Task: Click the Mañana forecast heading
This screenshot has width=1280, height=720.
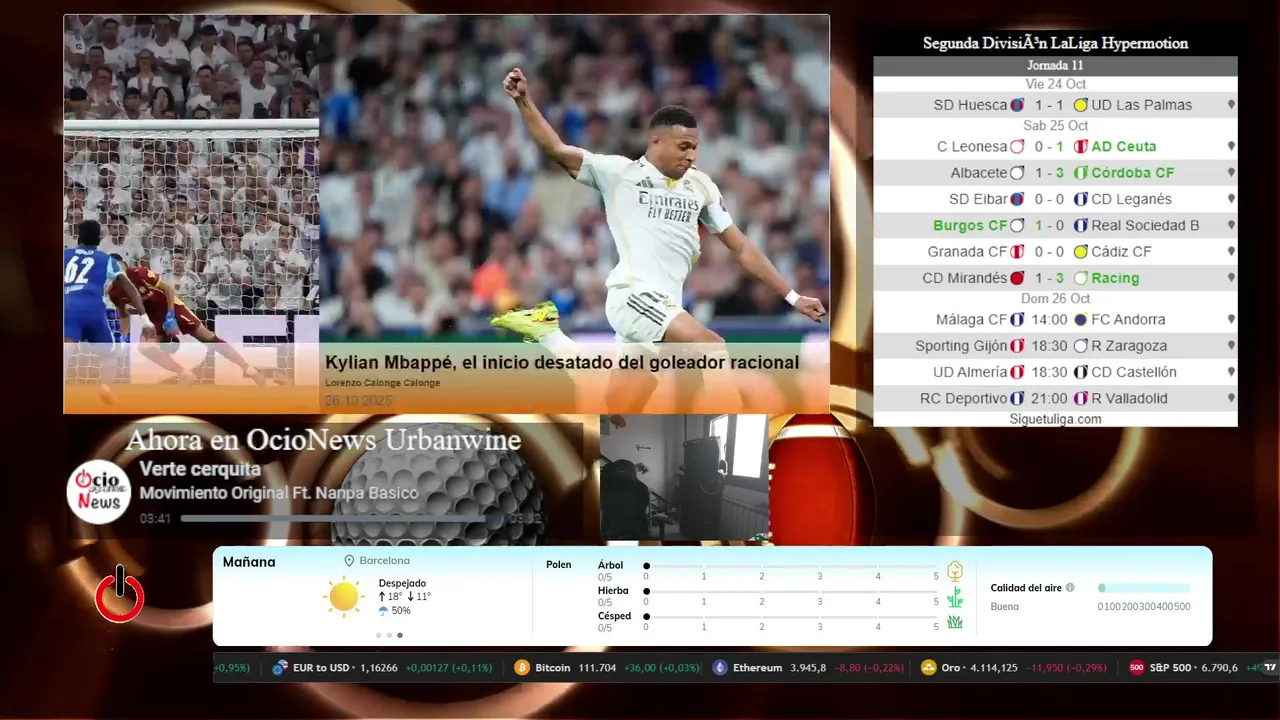Action: click(249, 562)
